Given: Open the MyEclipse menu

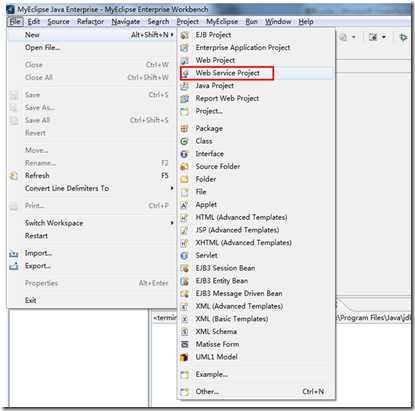Looking at the screenshot, I should 222,22.
